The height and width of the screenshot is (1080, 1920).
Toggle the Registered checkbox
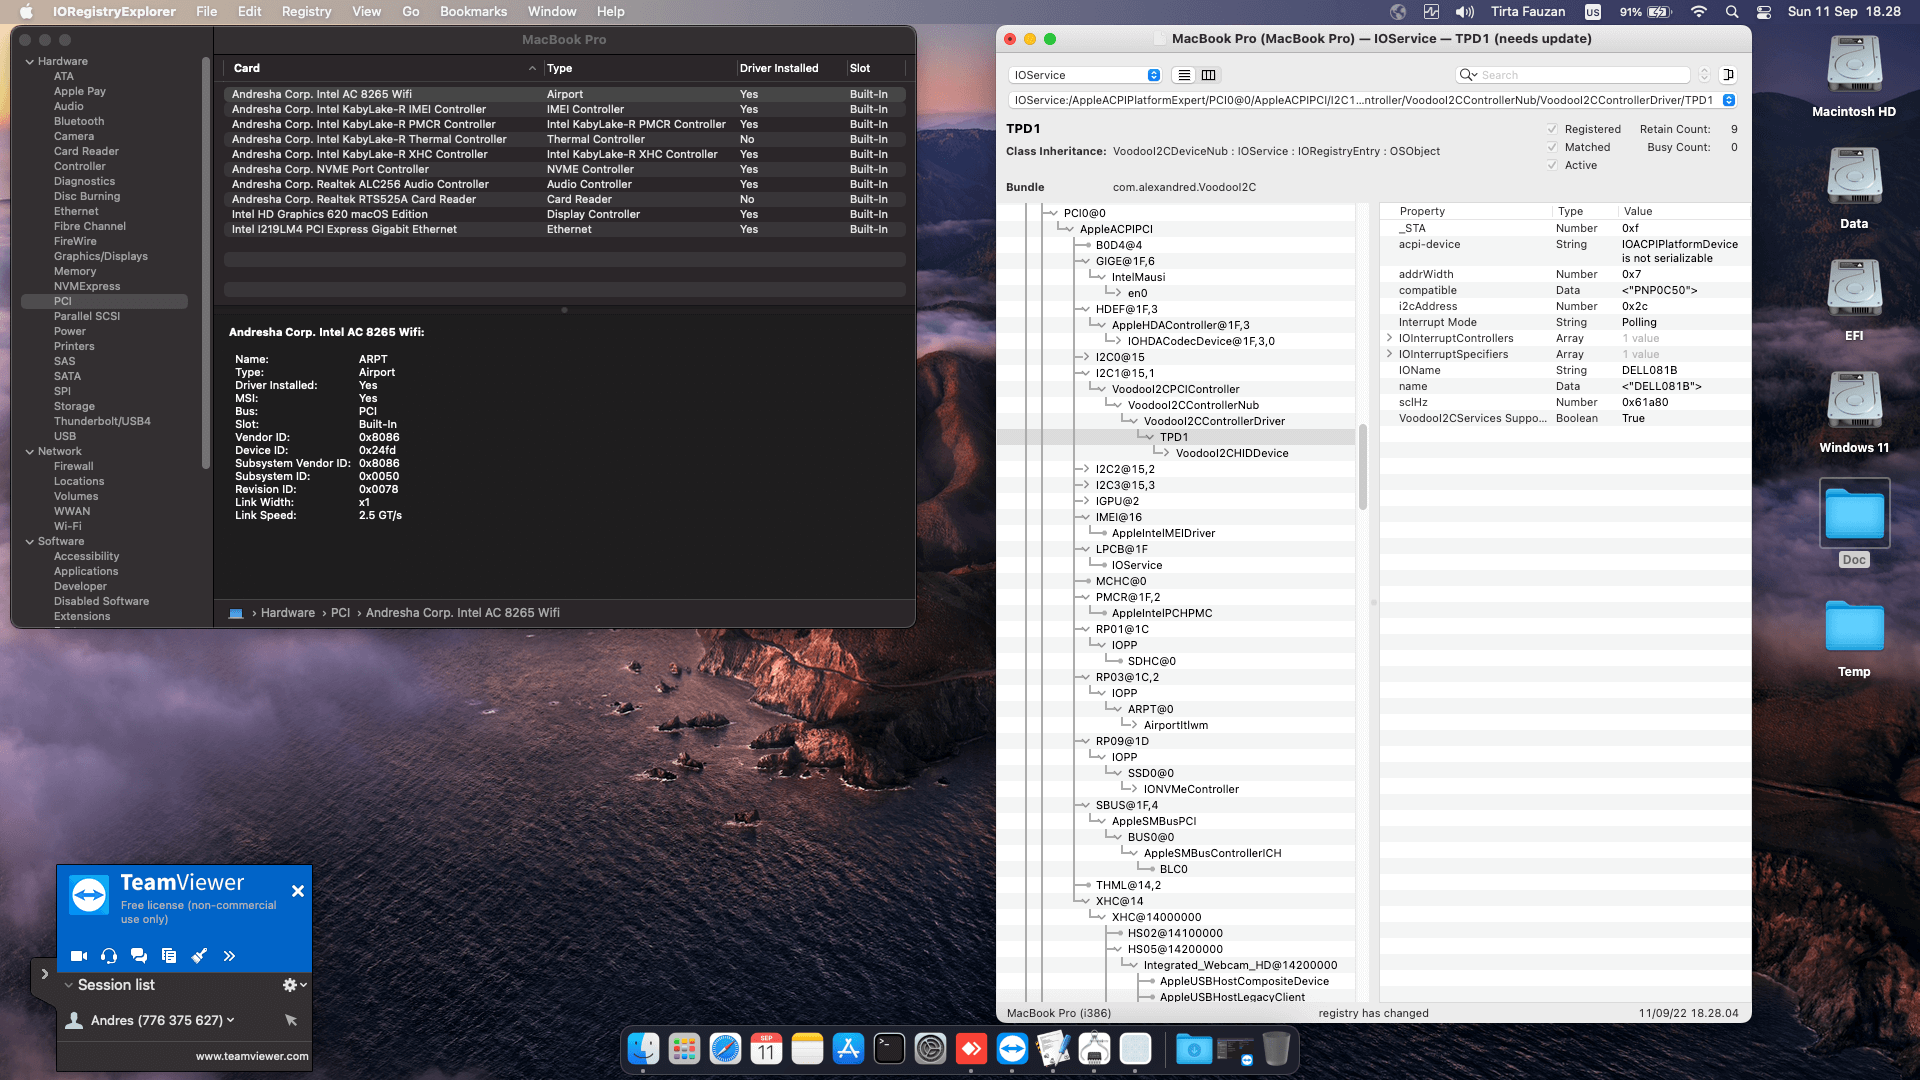[1552, 129]
